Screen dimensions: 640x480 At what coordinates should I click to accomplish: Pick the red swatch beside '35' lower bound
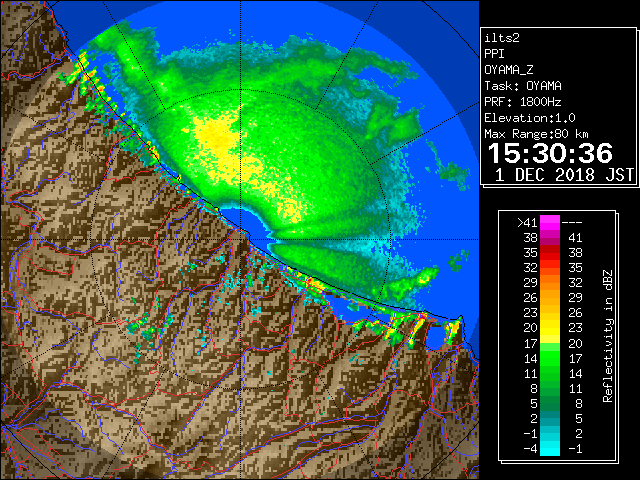(x=550, y=253)
